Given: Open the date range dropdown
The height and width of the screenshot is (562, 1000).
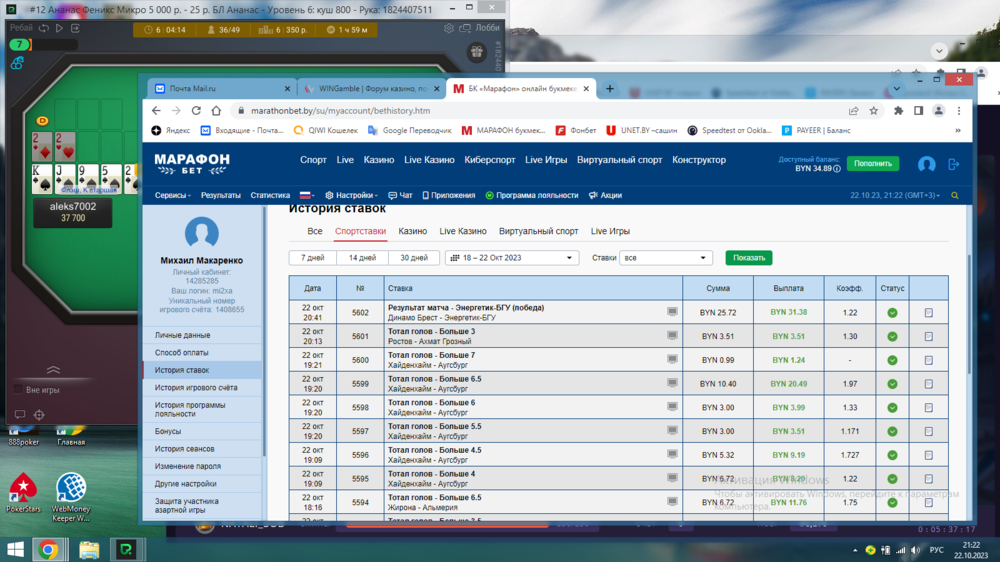Looking at the screenshot, I should point(511,258).
